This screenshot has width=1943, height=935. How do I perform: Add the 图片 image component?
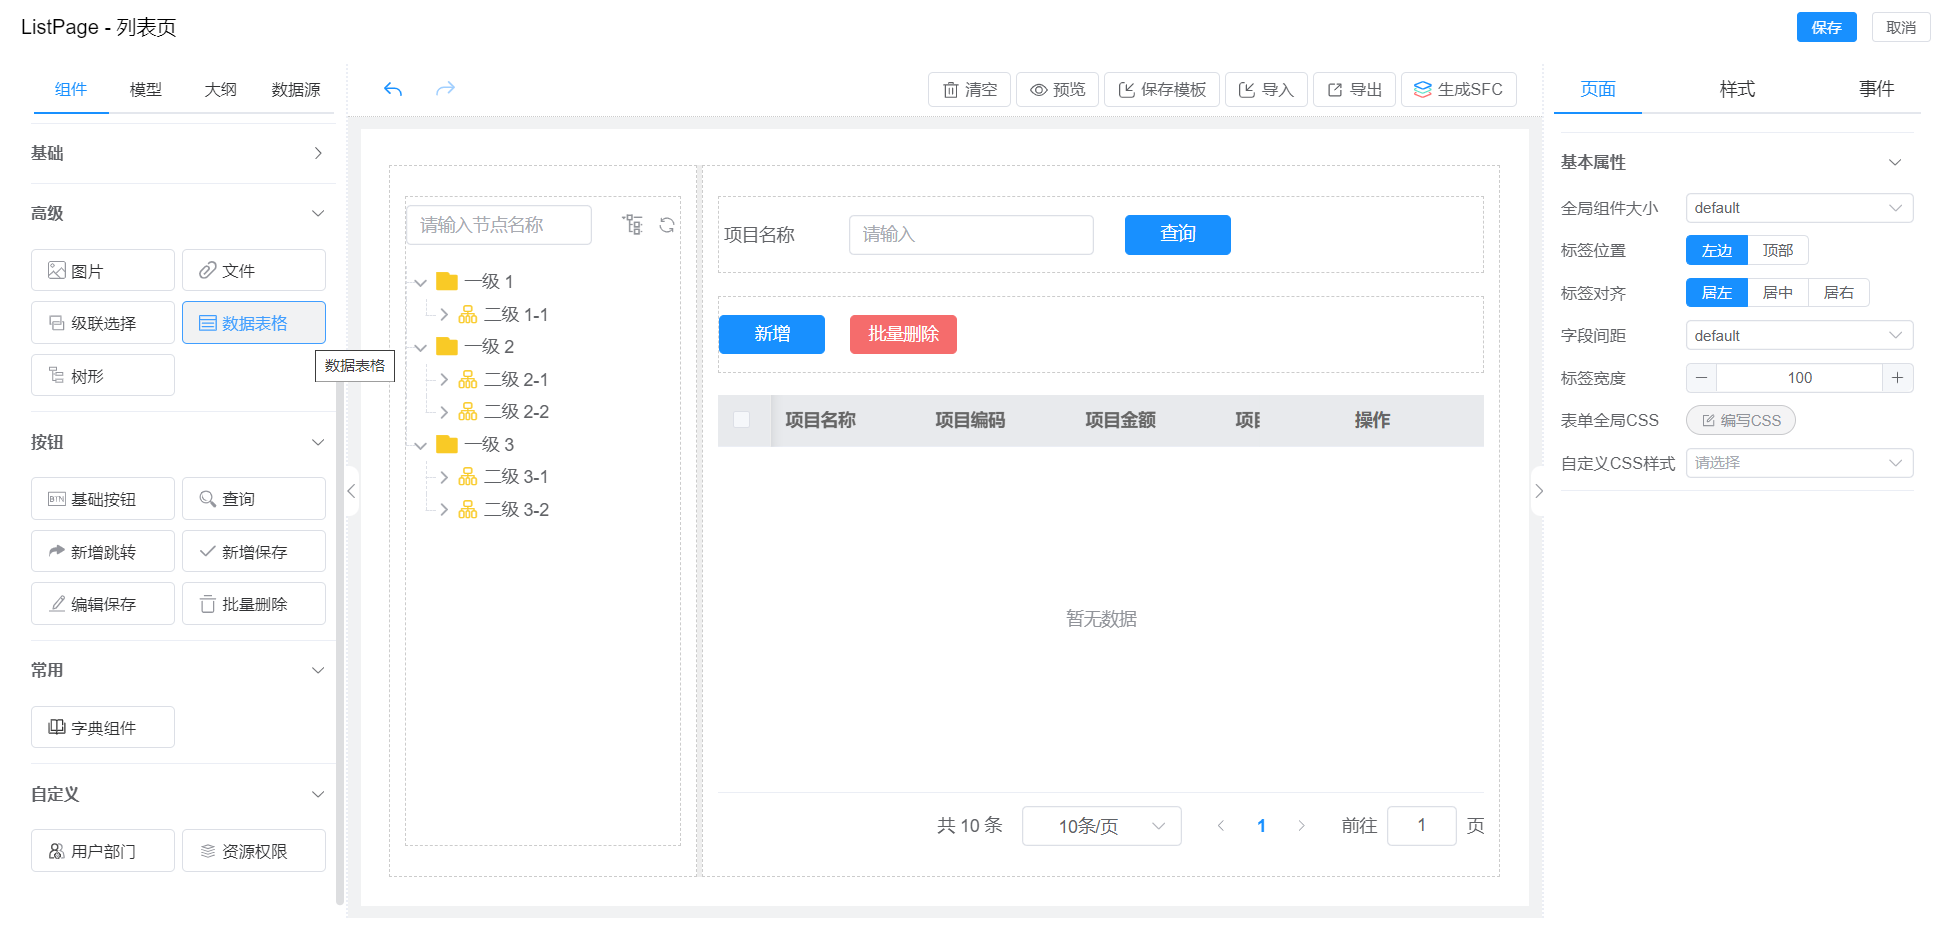pos(103,270)
